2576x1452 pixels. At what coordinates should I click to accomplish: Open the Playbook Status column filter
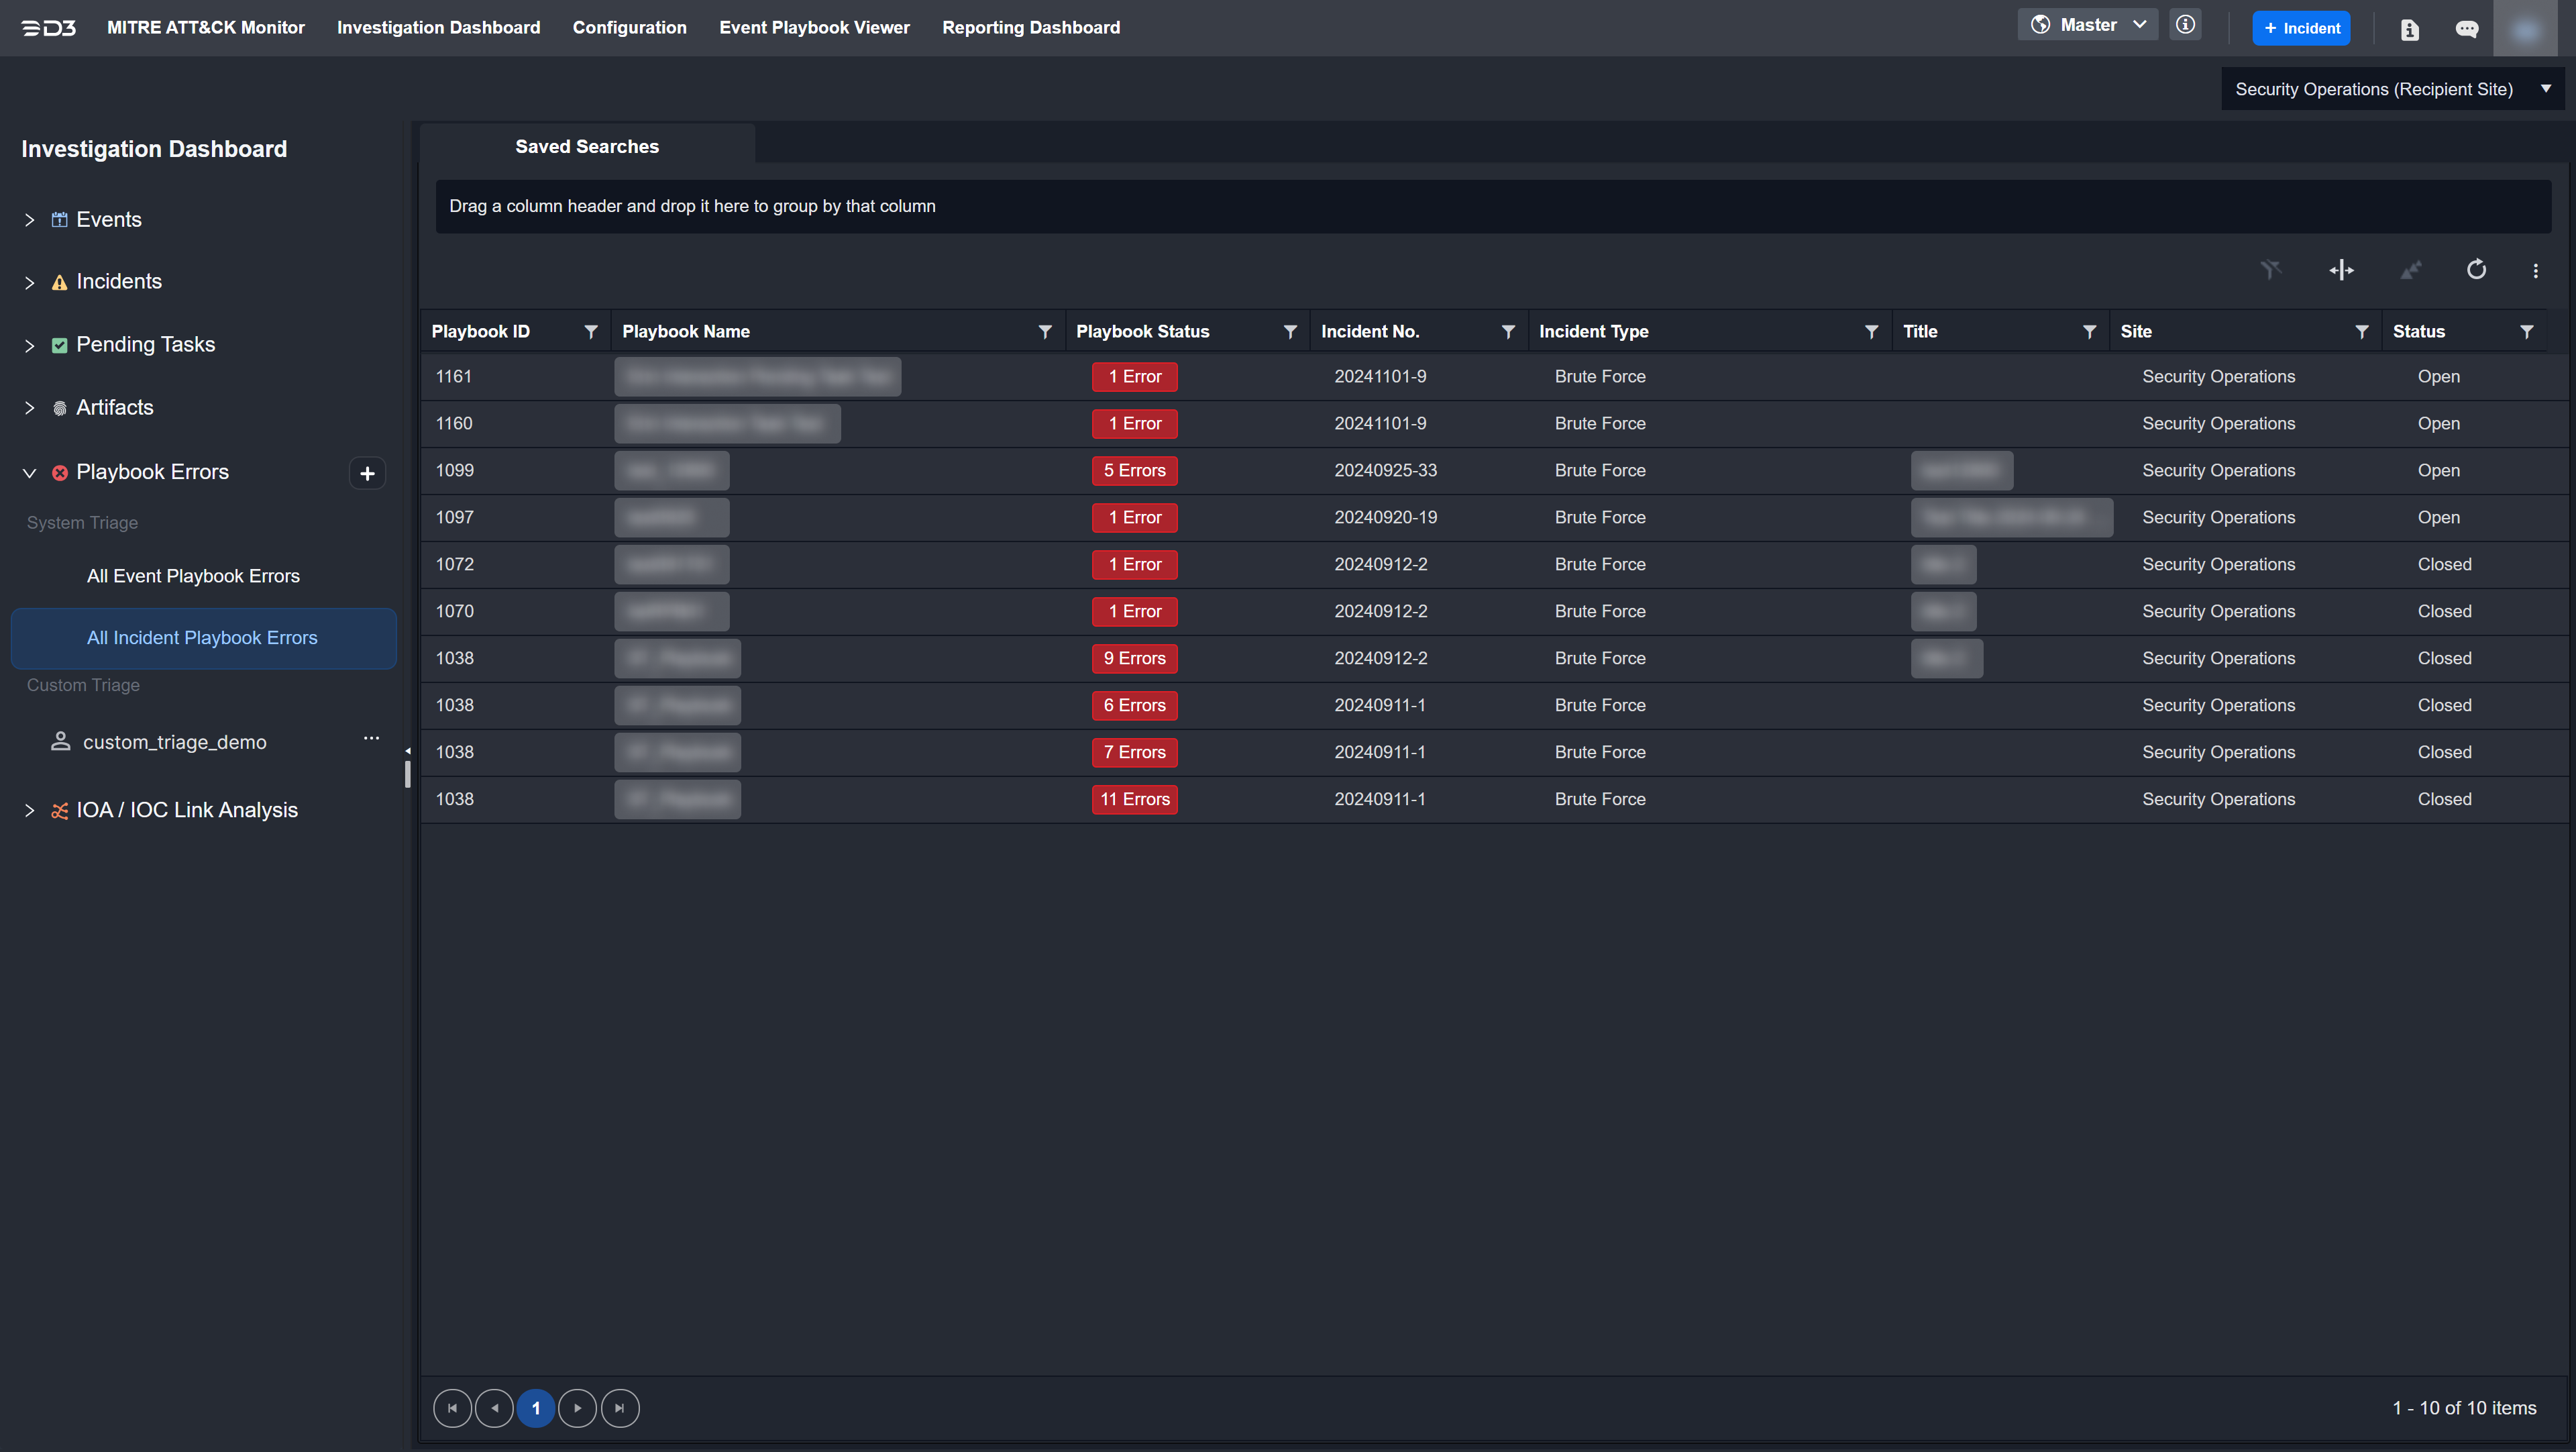[1290, 332]
